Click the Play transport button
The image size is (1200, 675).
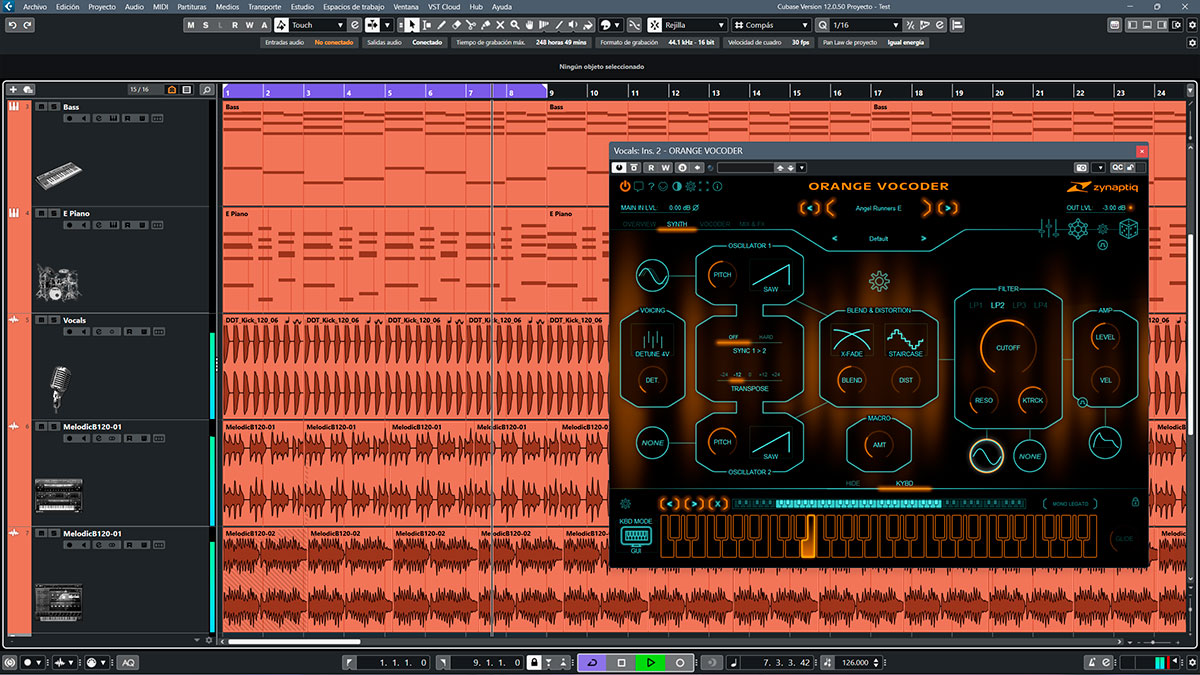[650, 662]
